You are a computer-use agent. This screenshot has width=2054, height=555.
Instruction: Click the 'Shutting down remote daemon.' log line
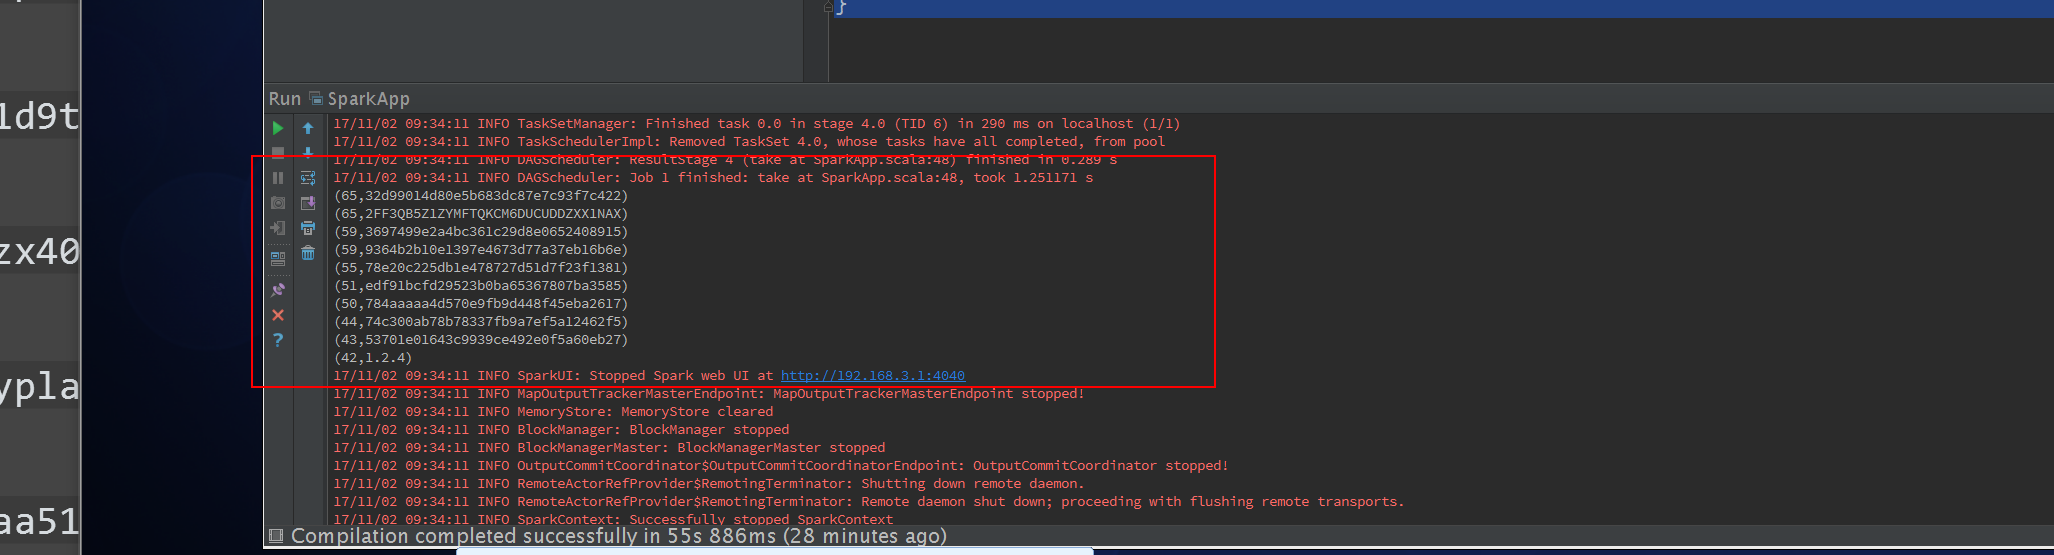[709, 484]
